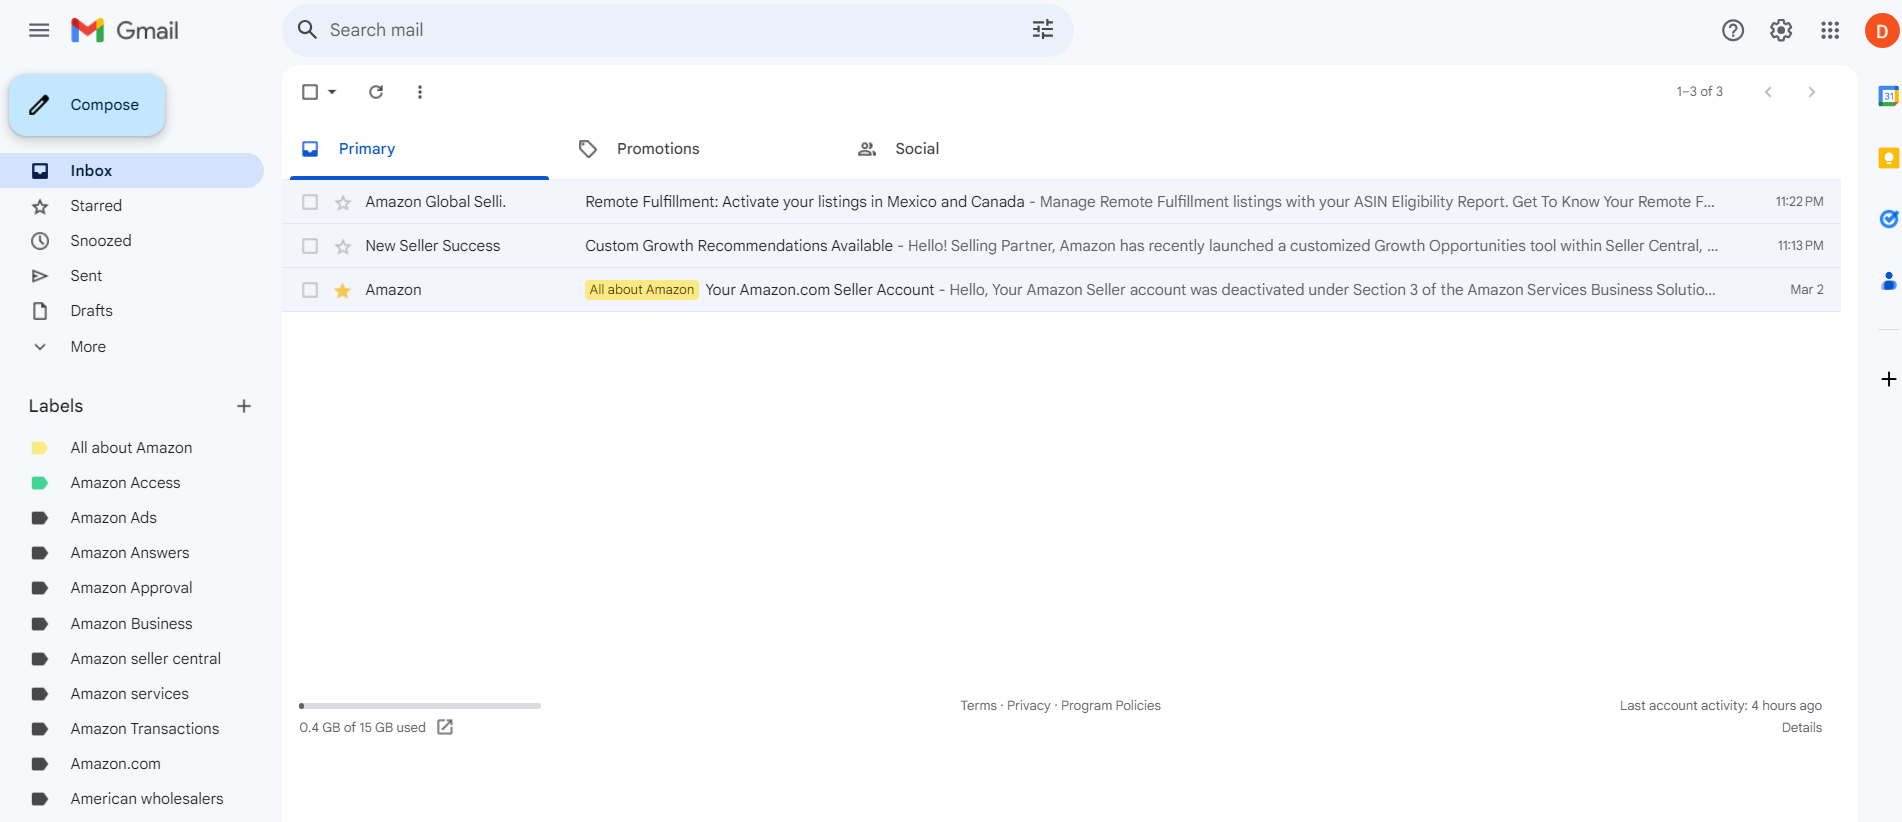The height and width of the screenshot is (822, 1902).
Task: Open the Amazon Approval label
Action: [132, 588]
